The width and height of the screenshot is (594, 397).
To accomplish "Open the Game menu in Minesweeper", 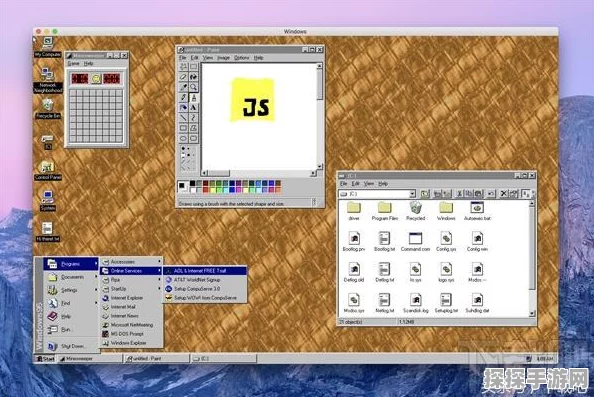I will point(73,64).
